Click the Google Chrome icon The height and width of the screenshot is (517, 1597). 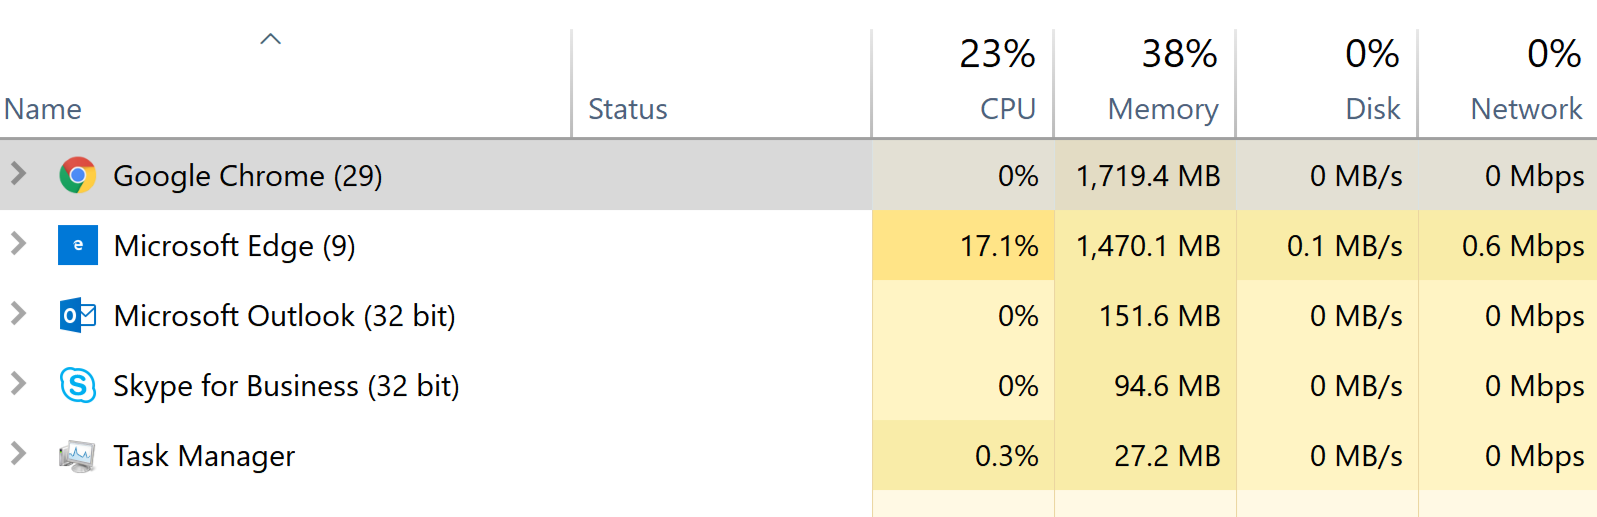[x=77, y=175]
